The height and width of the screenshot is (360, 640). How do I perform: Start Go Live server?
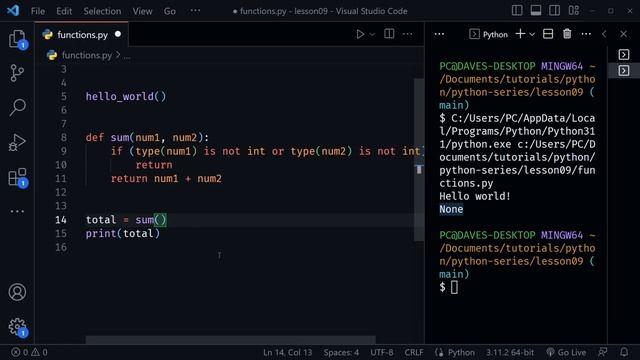coord(566,352)
